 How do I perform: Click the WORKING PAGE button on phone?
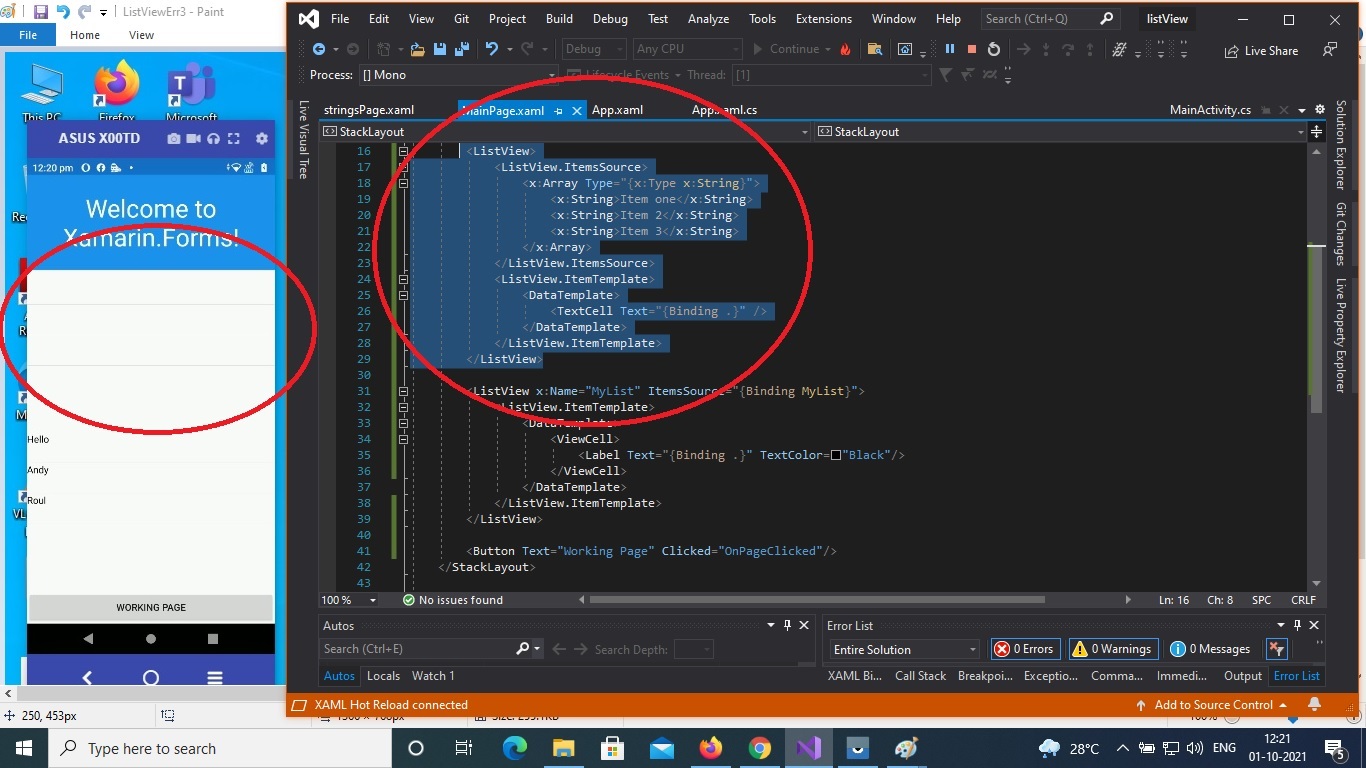[151, 607]
